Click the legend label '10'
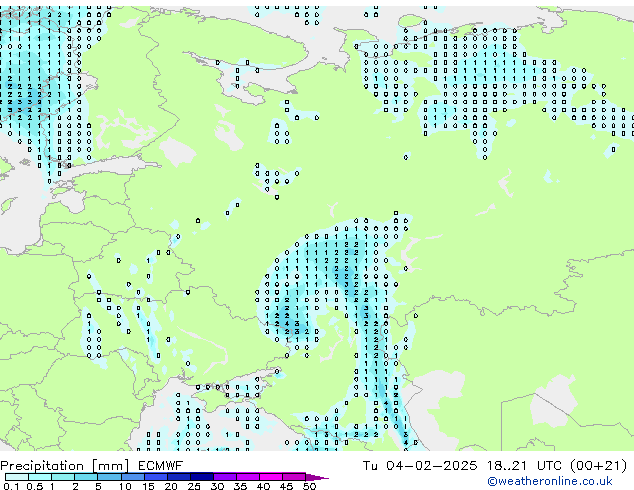Screen dimensions: 634x490 click(x=125, y=486)
